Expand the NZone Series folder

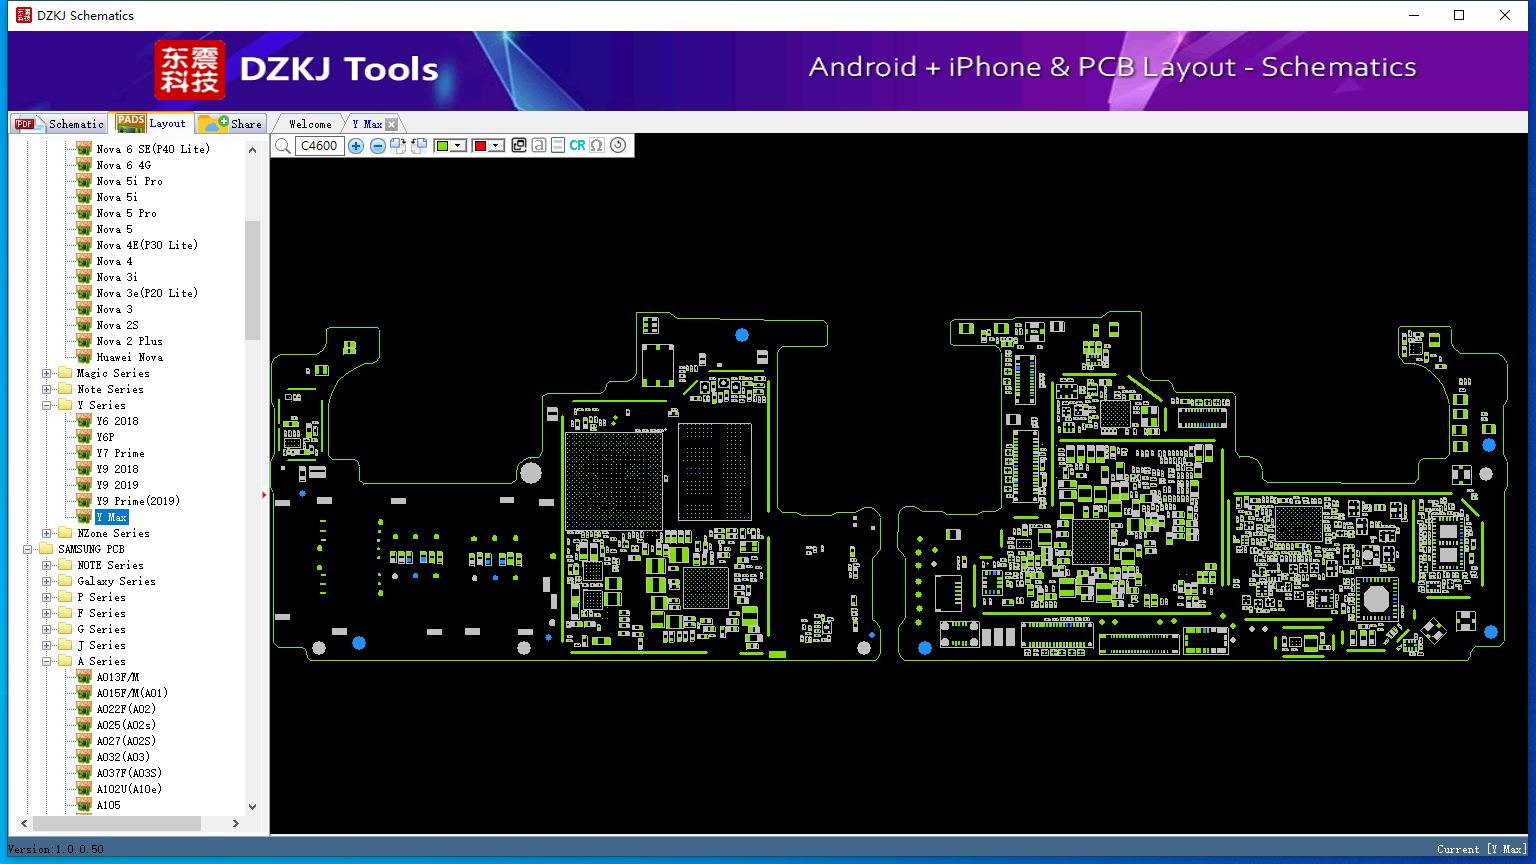tap(46, 533)
